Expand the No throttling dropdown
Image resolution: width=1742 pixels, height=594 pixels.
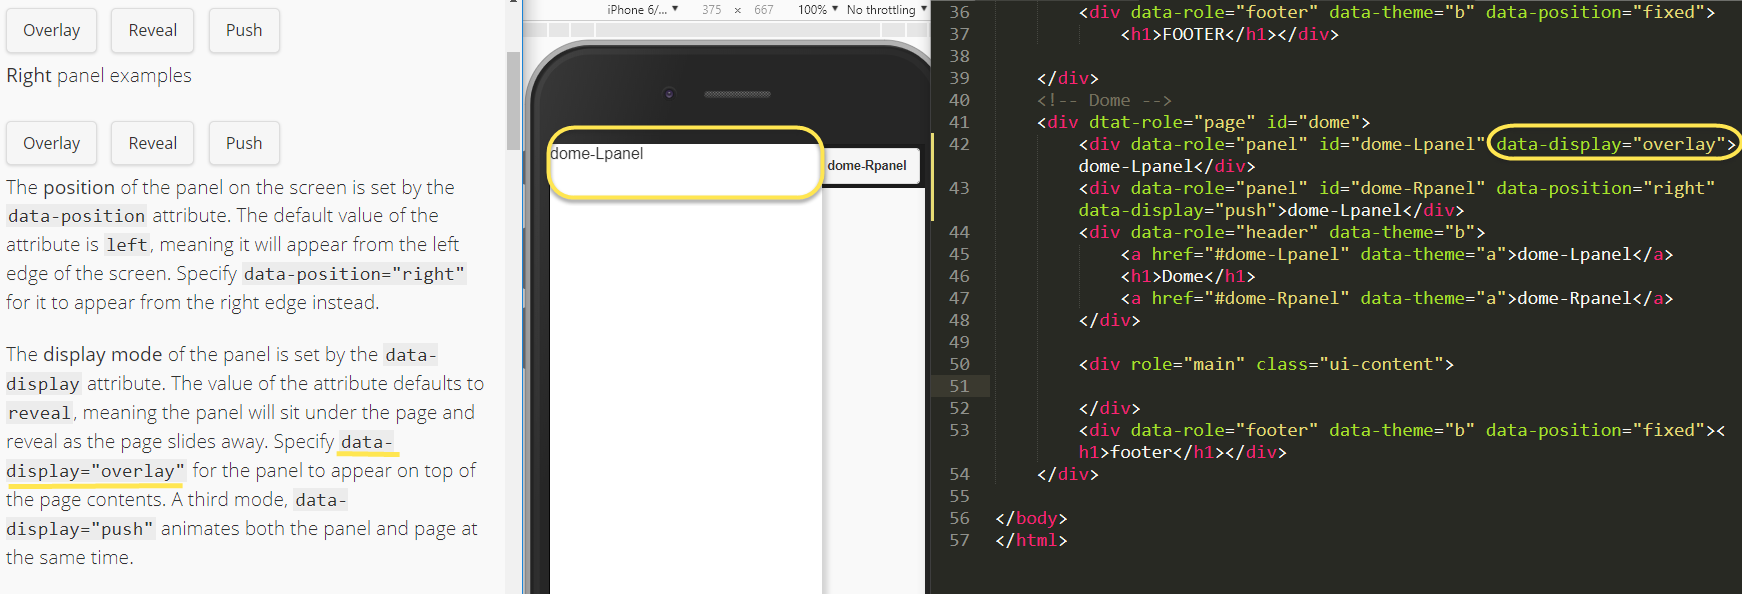[x=886, y=9]
